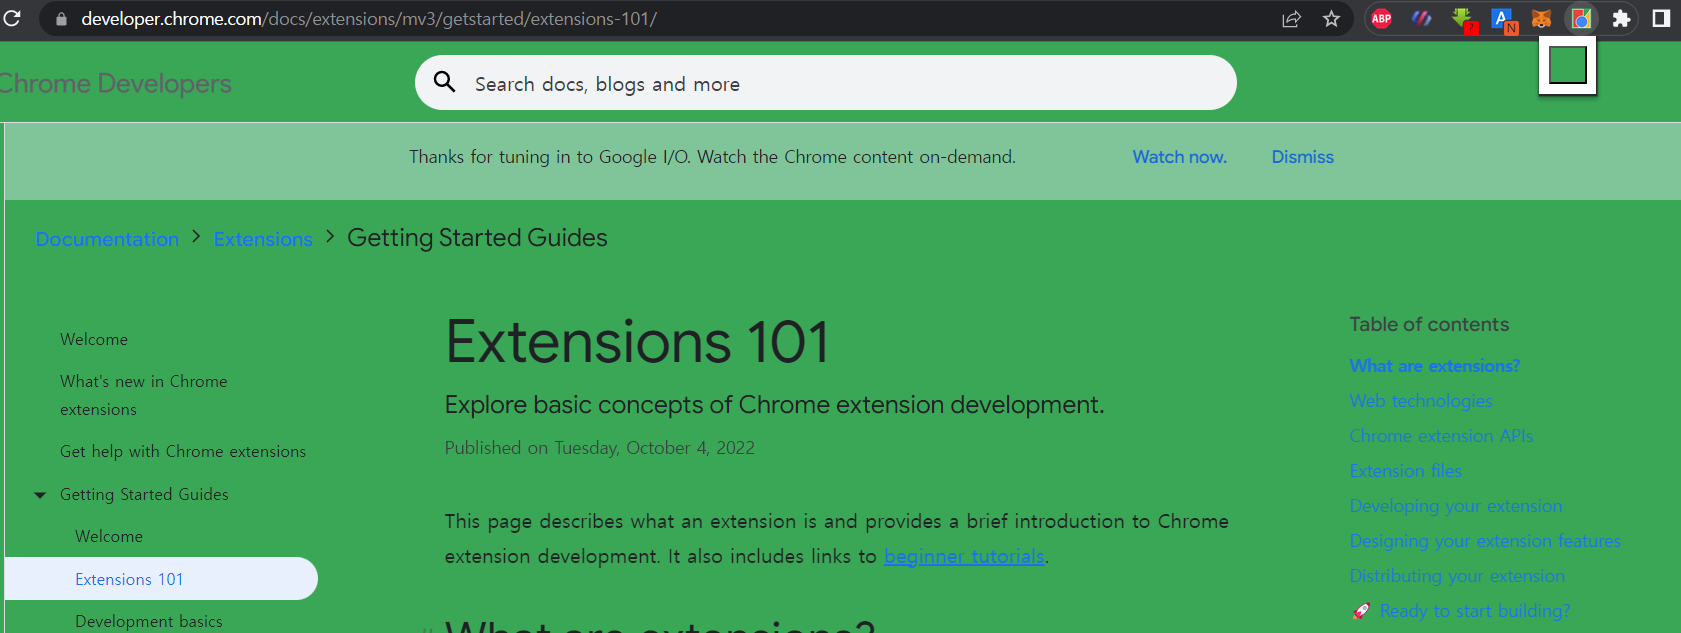Image resolution: width=1681 pixels, height=633 pixels.
Task: Go to the Documentation breadcrumb
Action: click(107, 239)
